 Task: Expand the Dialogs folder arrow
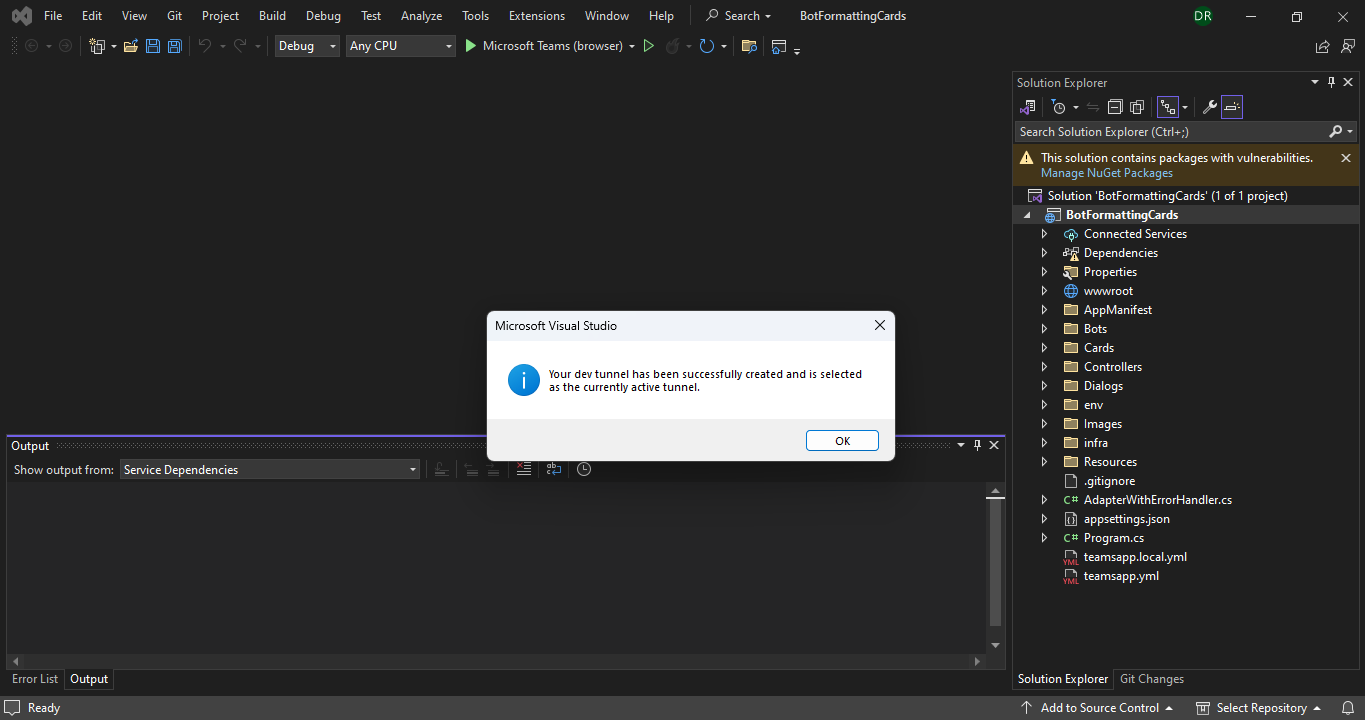click(x=1044, y=386)
